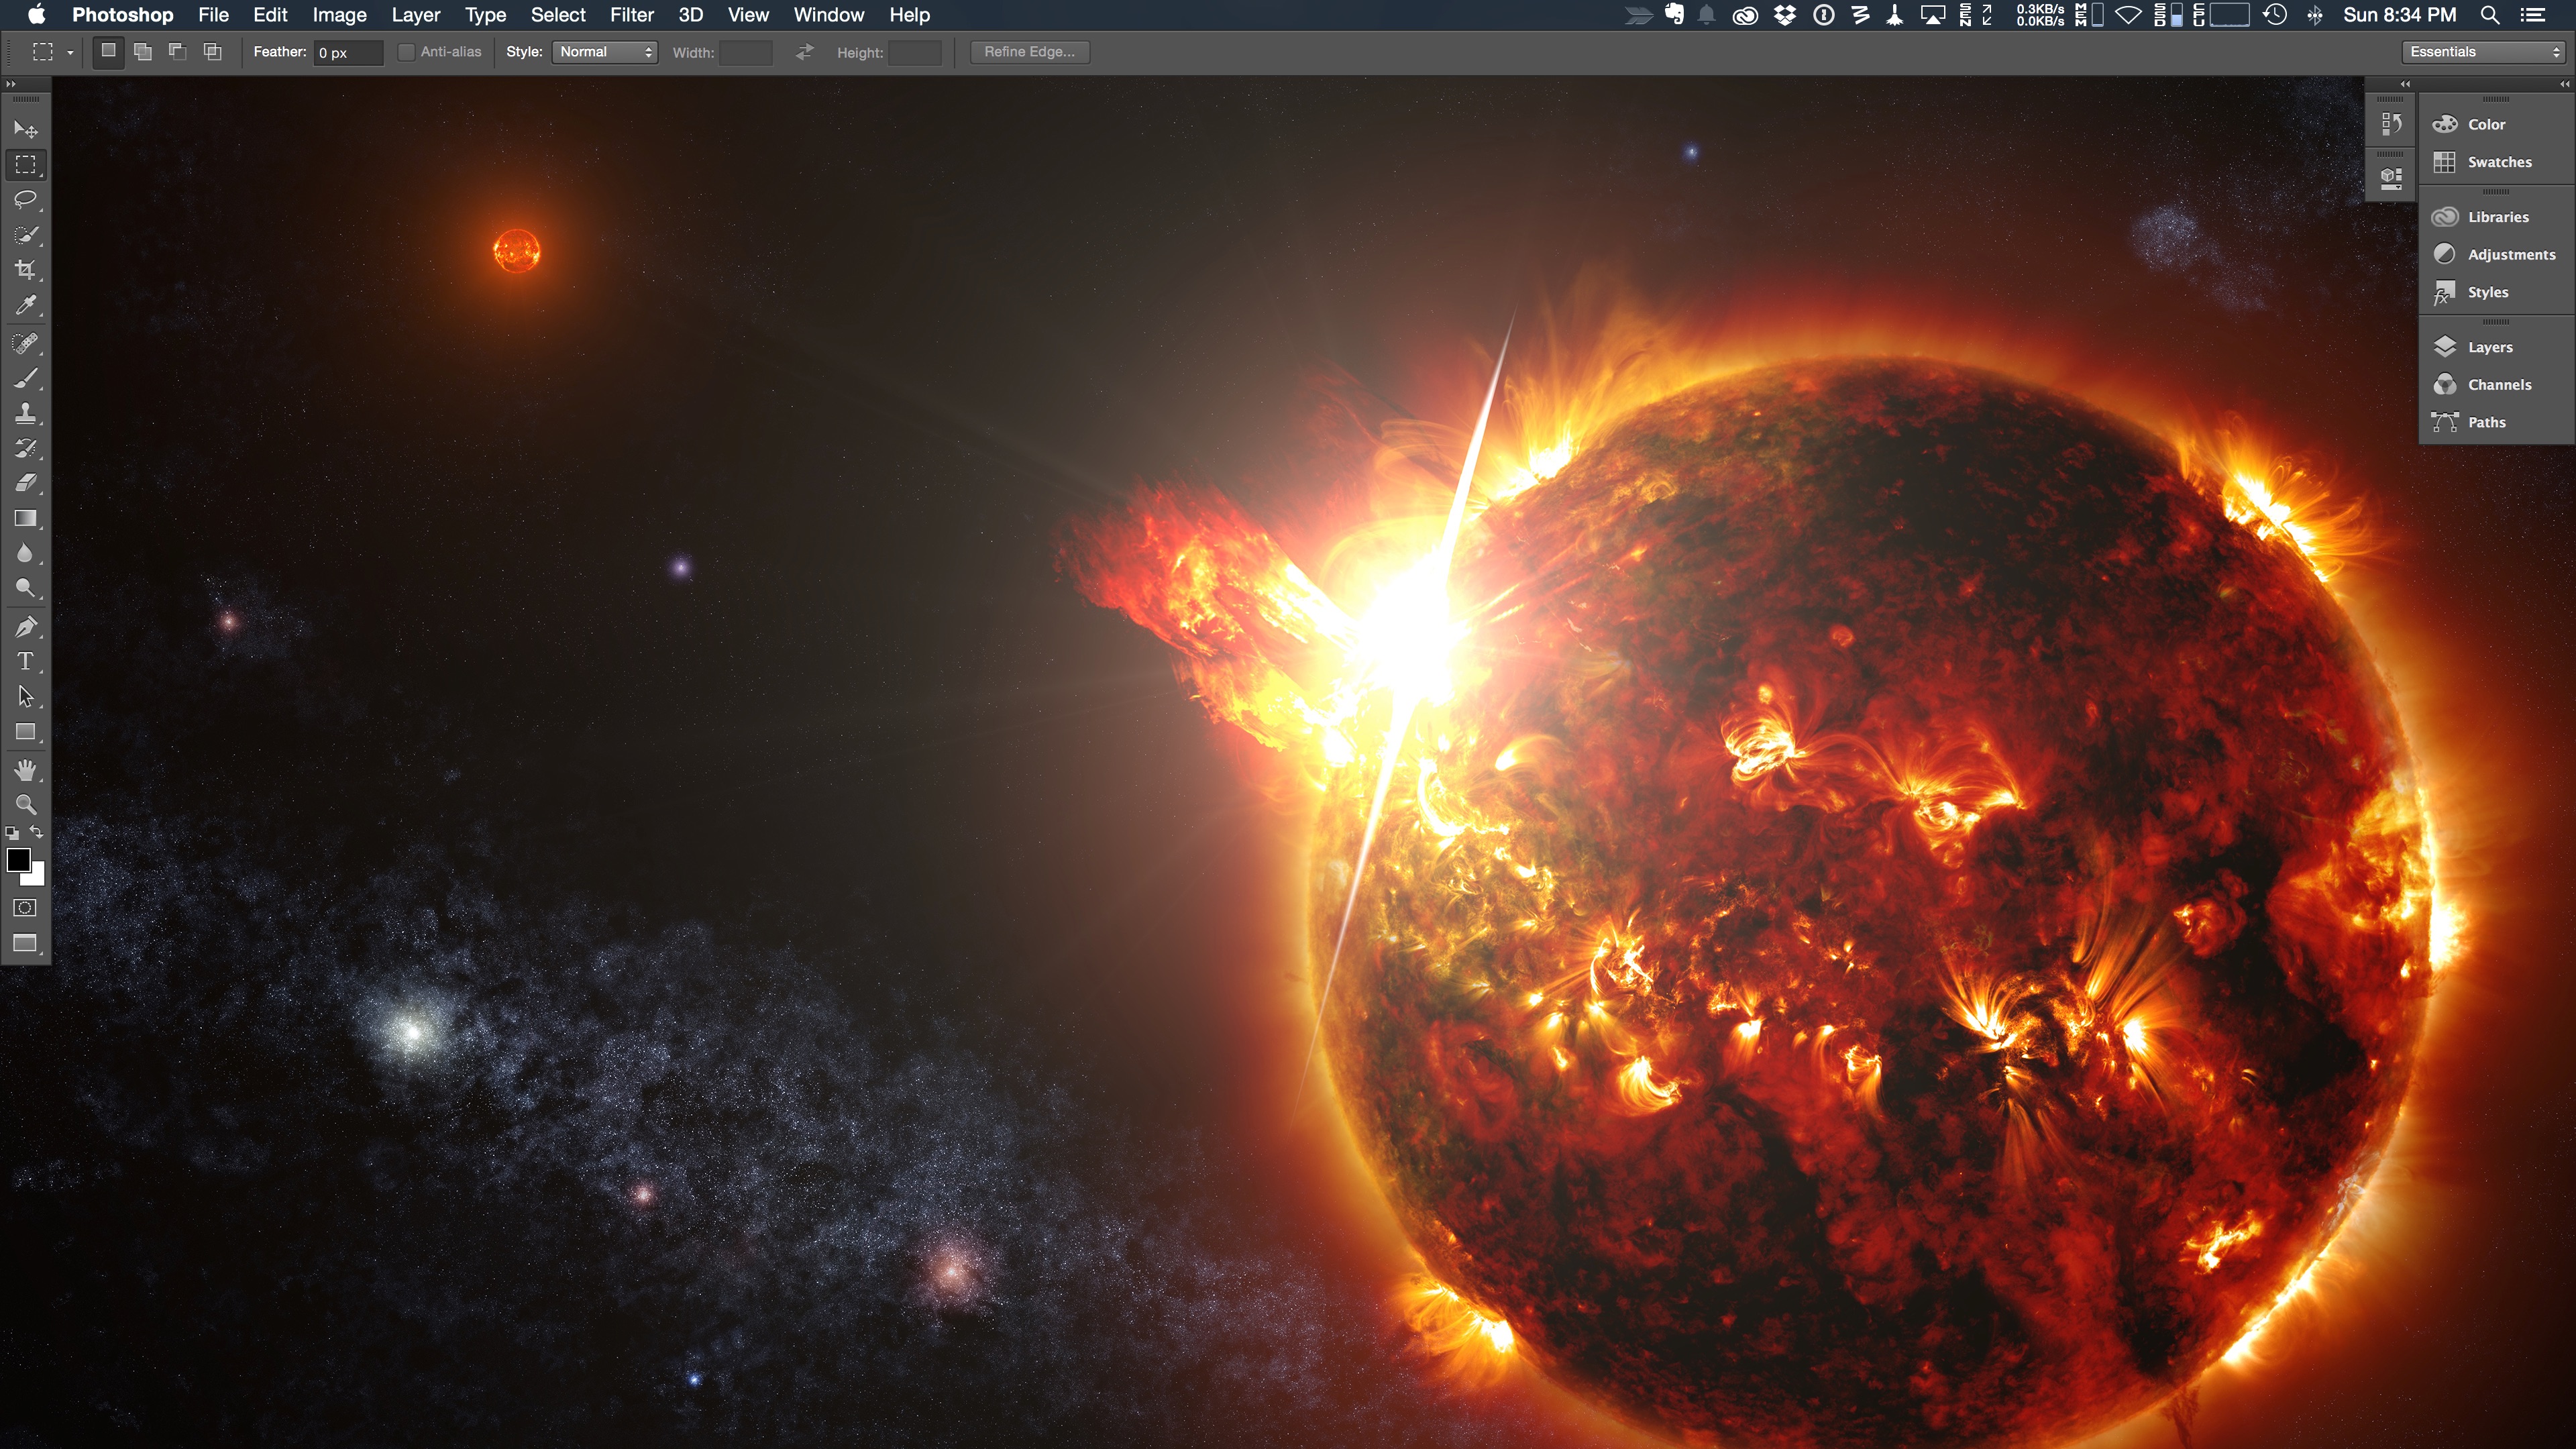Open the Adjustments panel

tap(2496, 254)
